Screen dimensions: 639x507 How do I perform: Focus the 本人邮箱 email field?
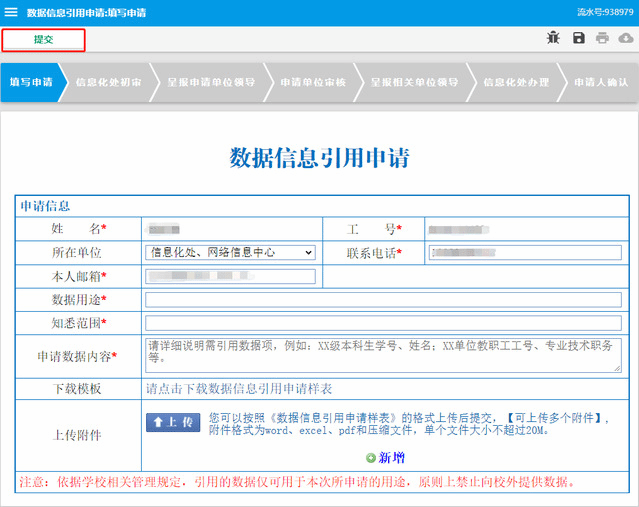(230, 276)
